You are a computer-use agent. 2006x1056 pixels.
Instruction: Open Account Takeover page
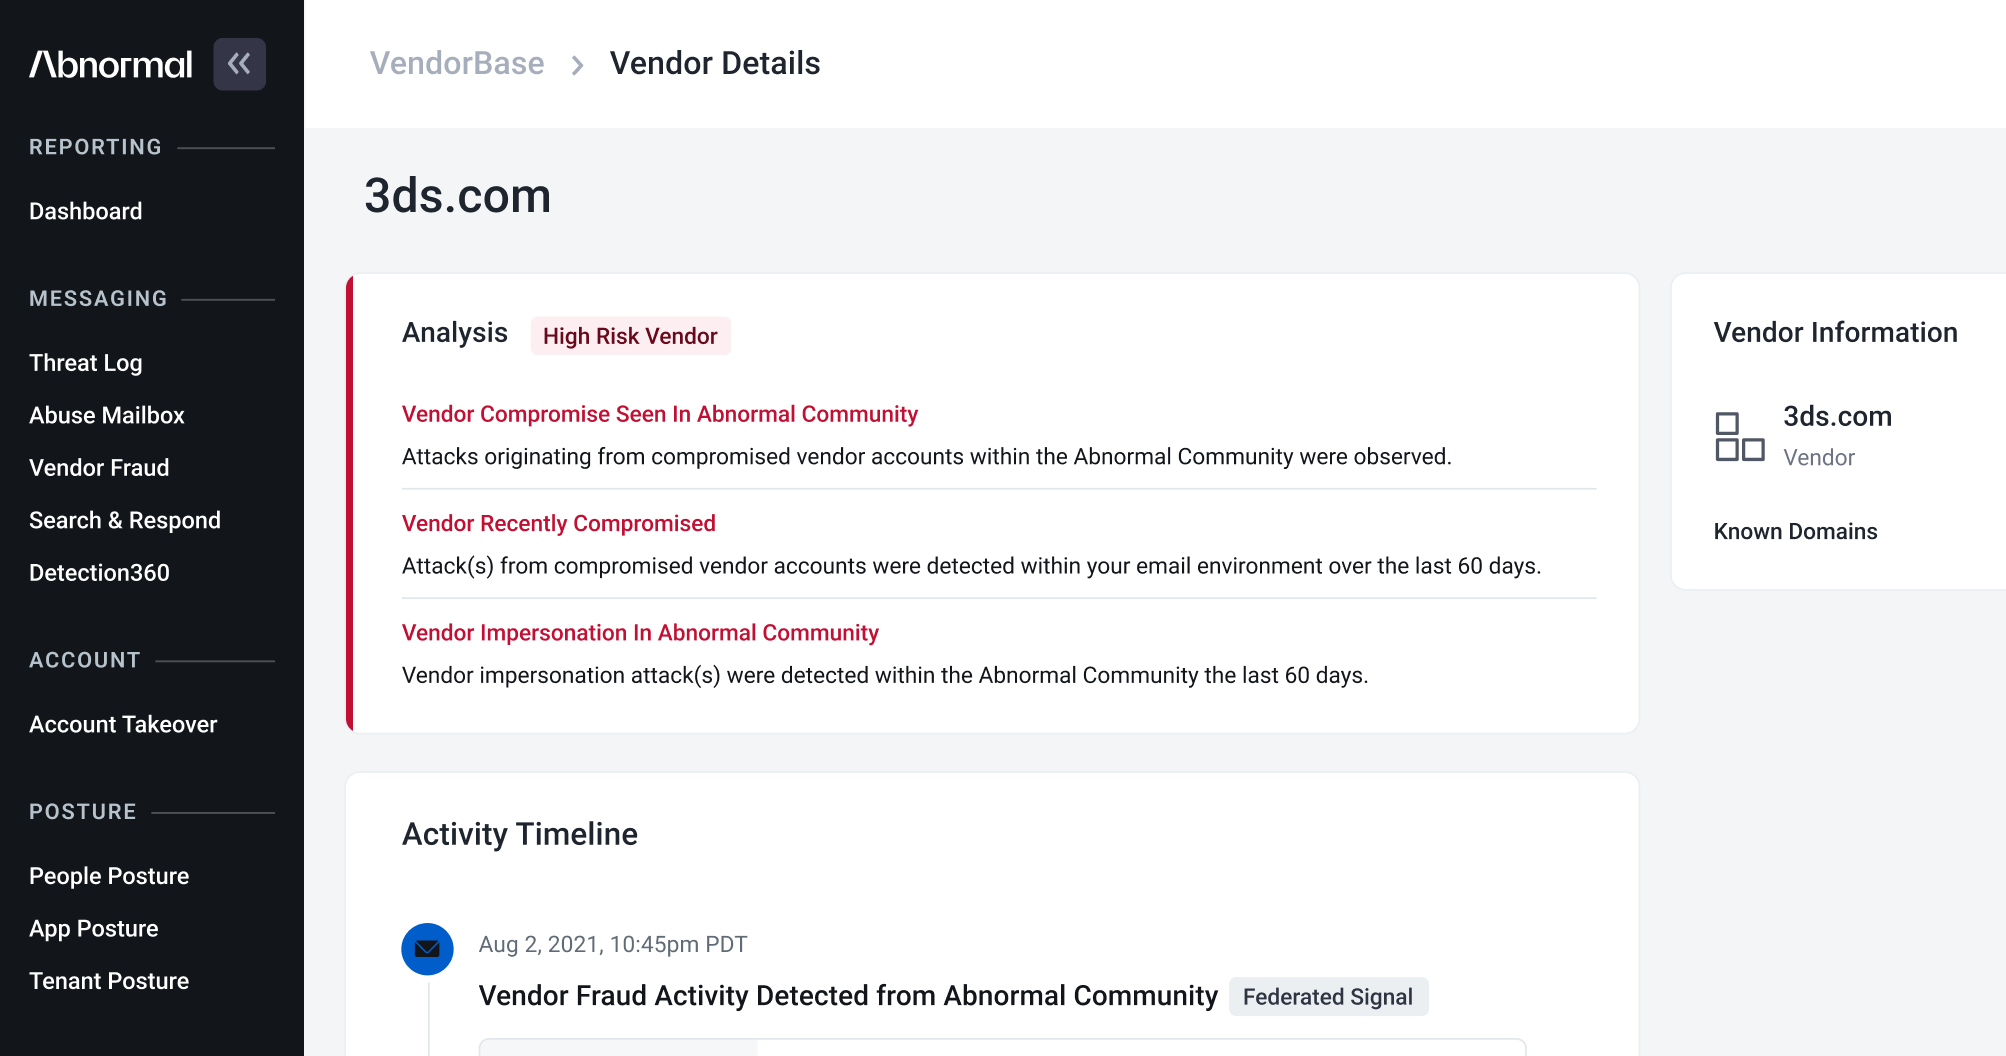coord(123,724)
